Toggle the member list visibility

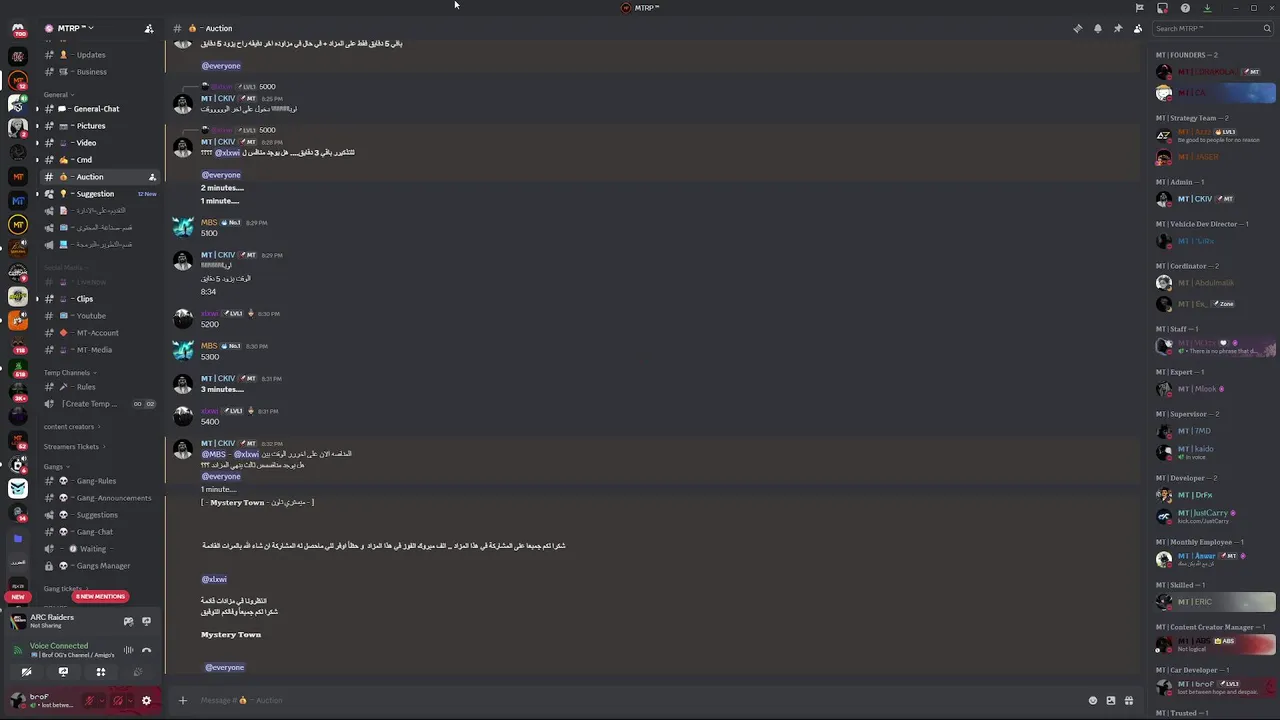[x=1138, y=29]
